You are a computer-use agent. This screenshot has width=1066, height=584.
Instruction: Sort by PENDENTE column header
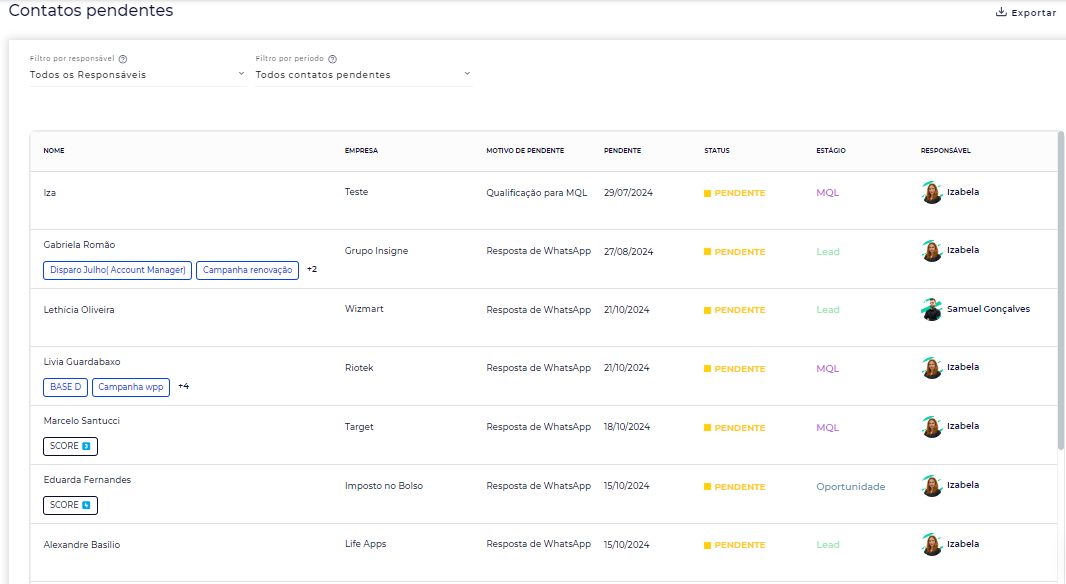click(622, 150)
